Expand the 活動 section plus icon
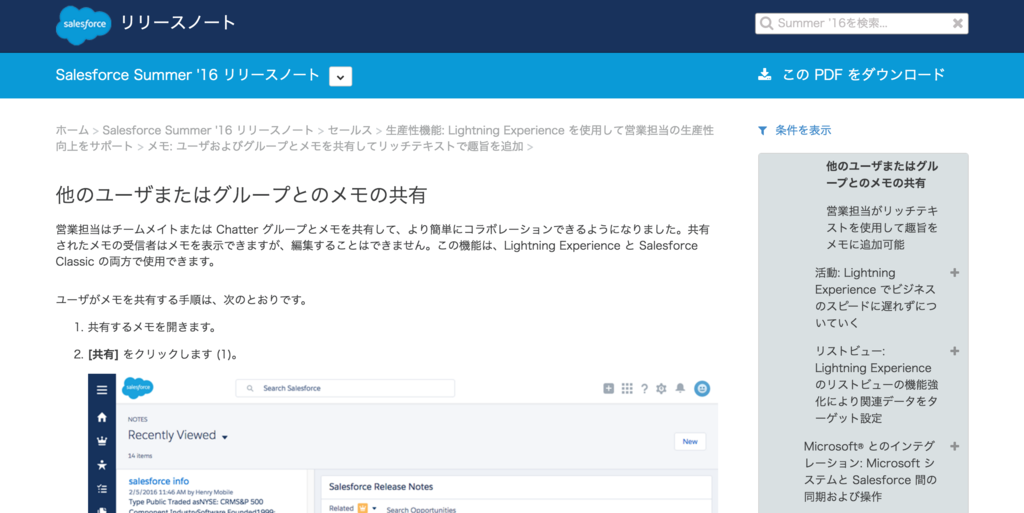The height and width of the screenshot is (513, 1024). coord(954,273)
